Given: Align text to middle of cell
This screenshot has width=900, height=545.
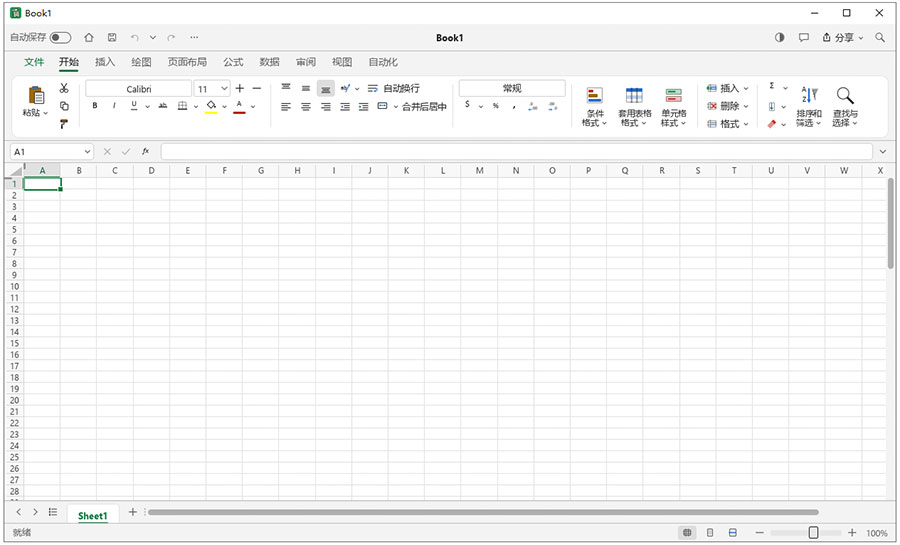Looking at the screenshot, I should coord(306,88).
